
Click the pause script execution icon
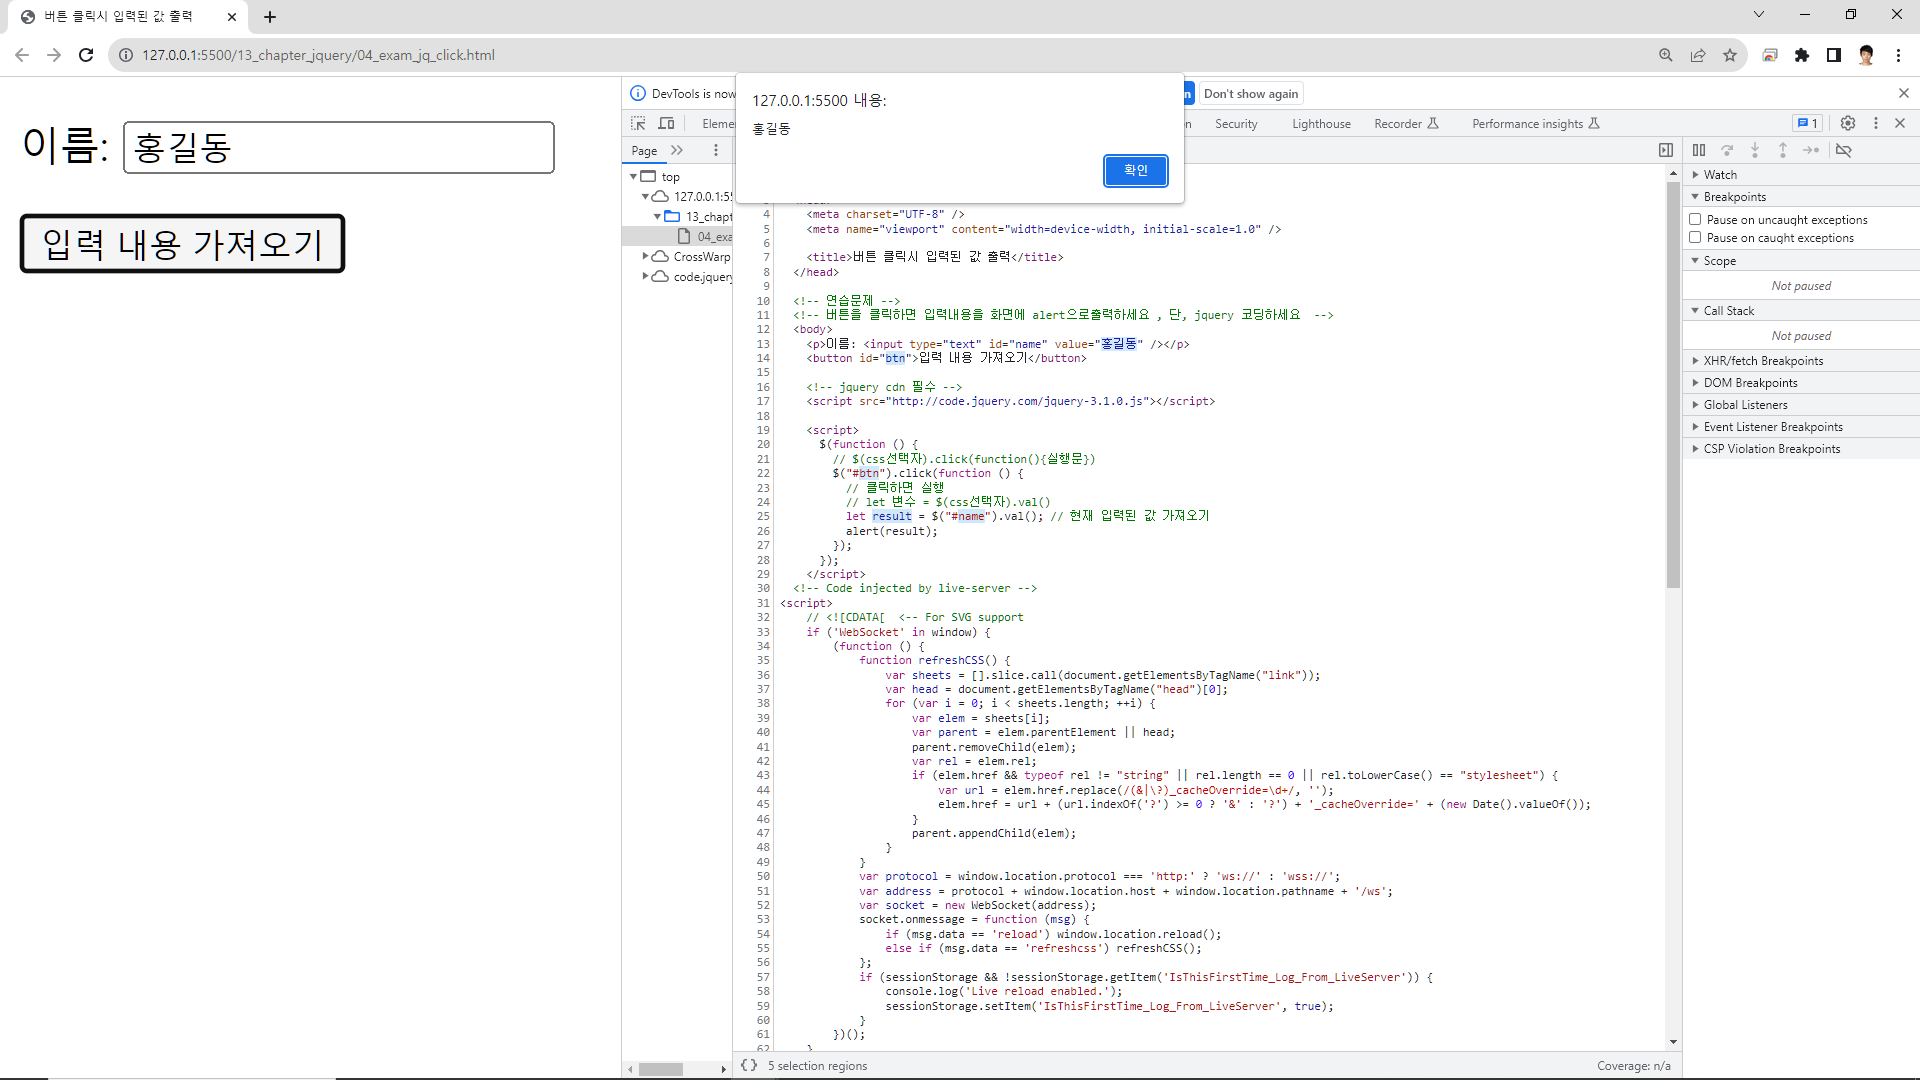1699,150
